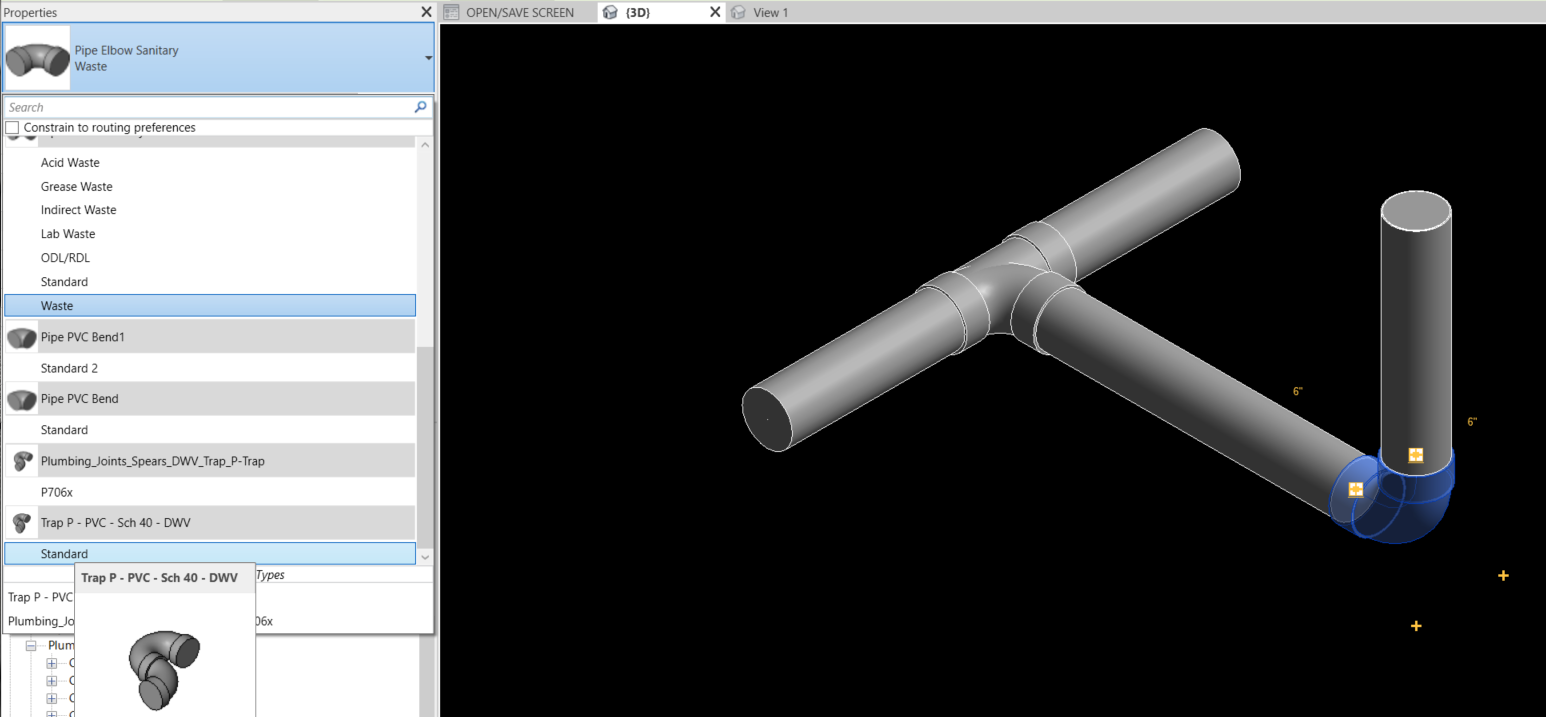
Task: Collapse the Plumbing node in the project browser
Action: (33, 644)
